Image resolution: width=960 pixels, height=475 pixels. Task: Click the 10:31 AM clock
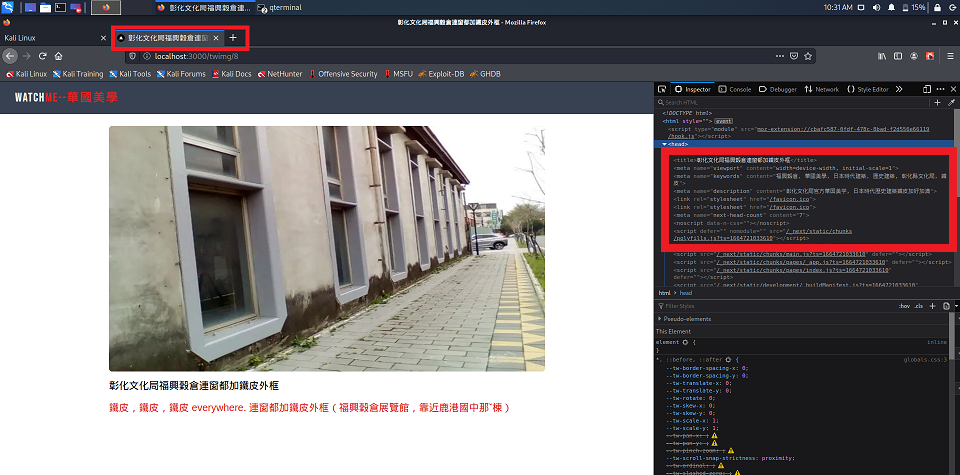click(x=838, y=7)
